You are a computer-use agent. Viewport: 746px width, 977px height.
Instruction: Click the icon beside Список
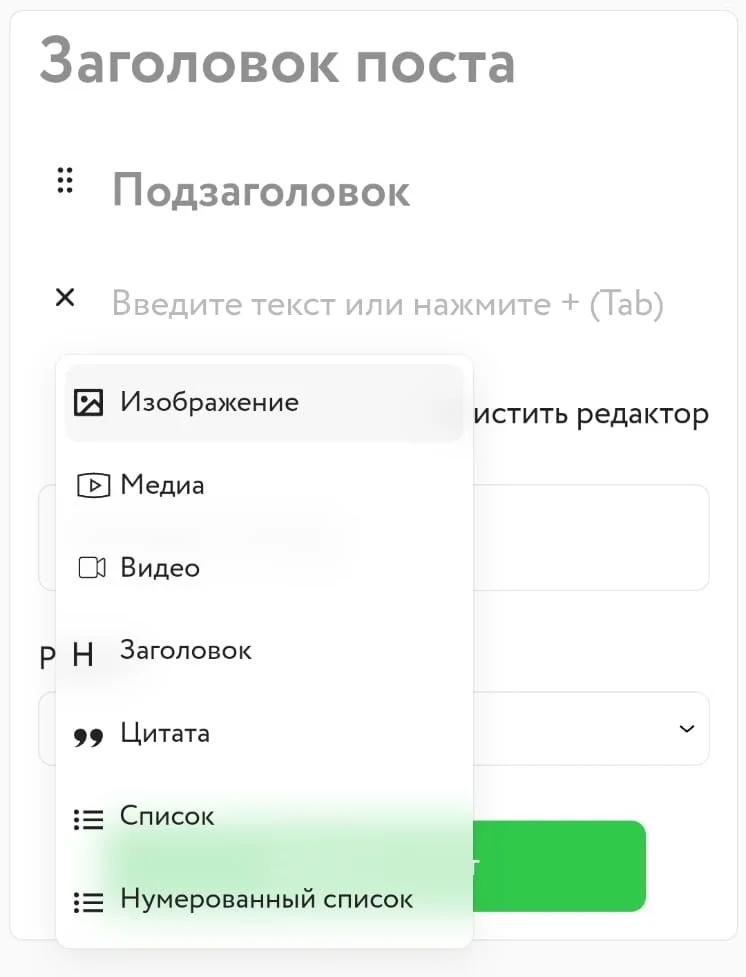(89, 819)
